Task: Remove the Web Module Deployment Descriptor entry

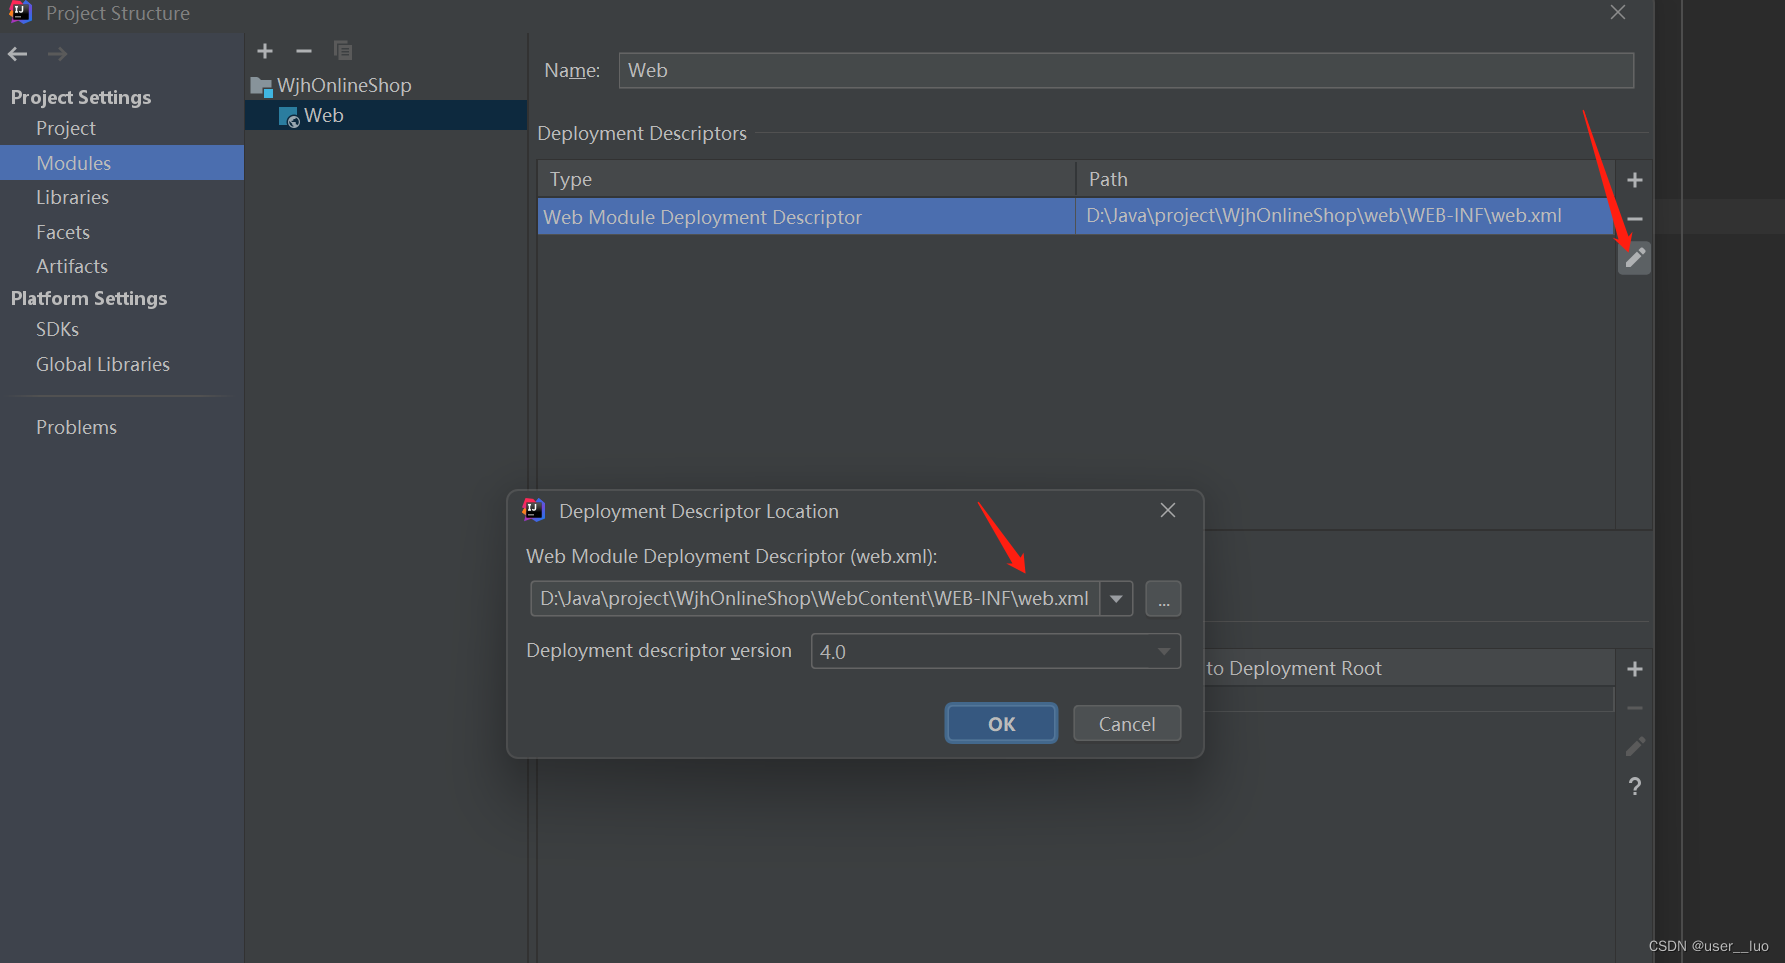Action: click(1634, 218)
